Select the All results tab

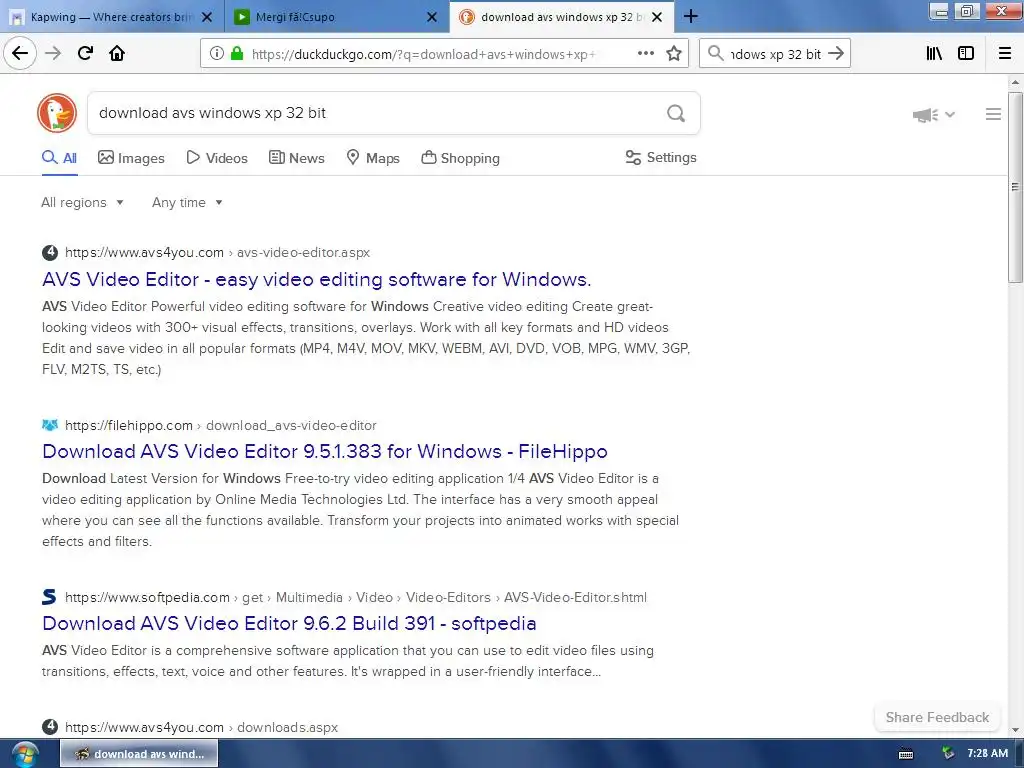pos(59,158)
